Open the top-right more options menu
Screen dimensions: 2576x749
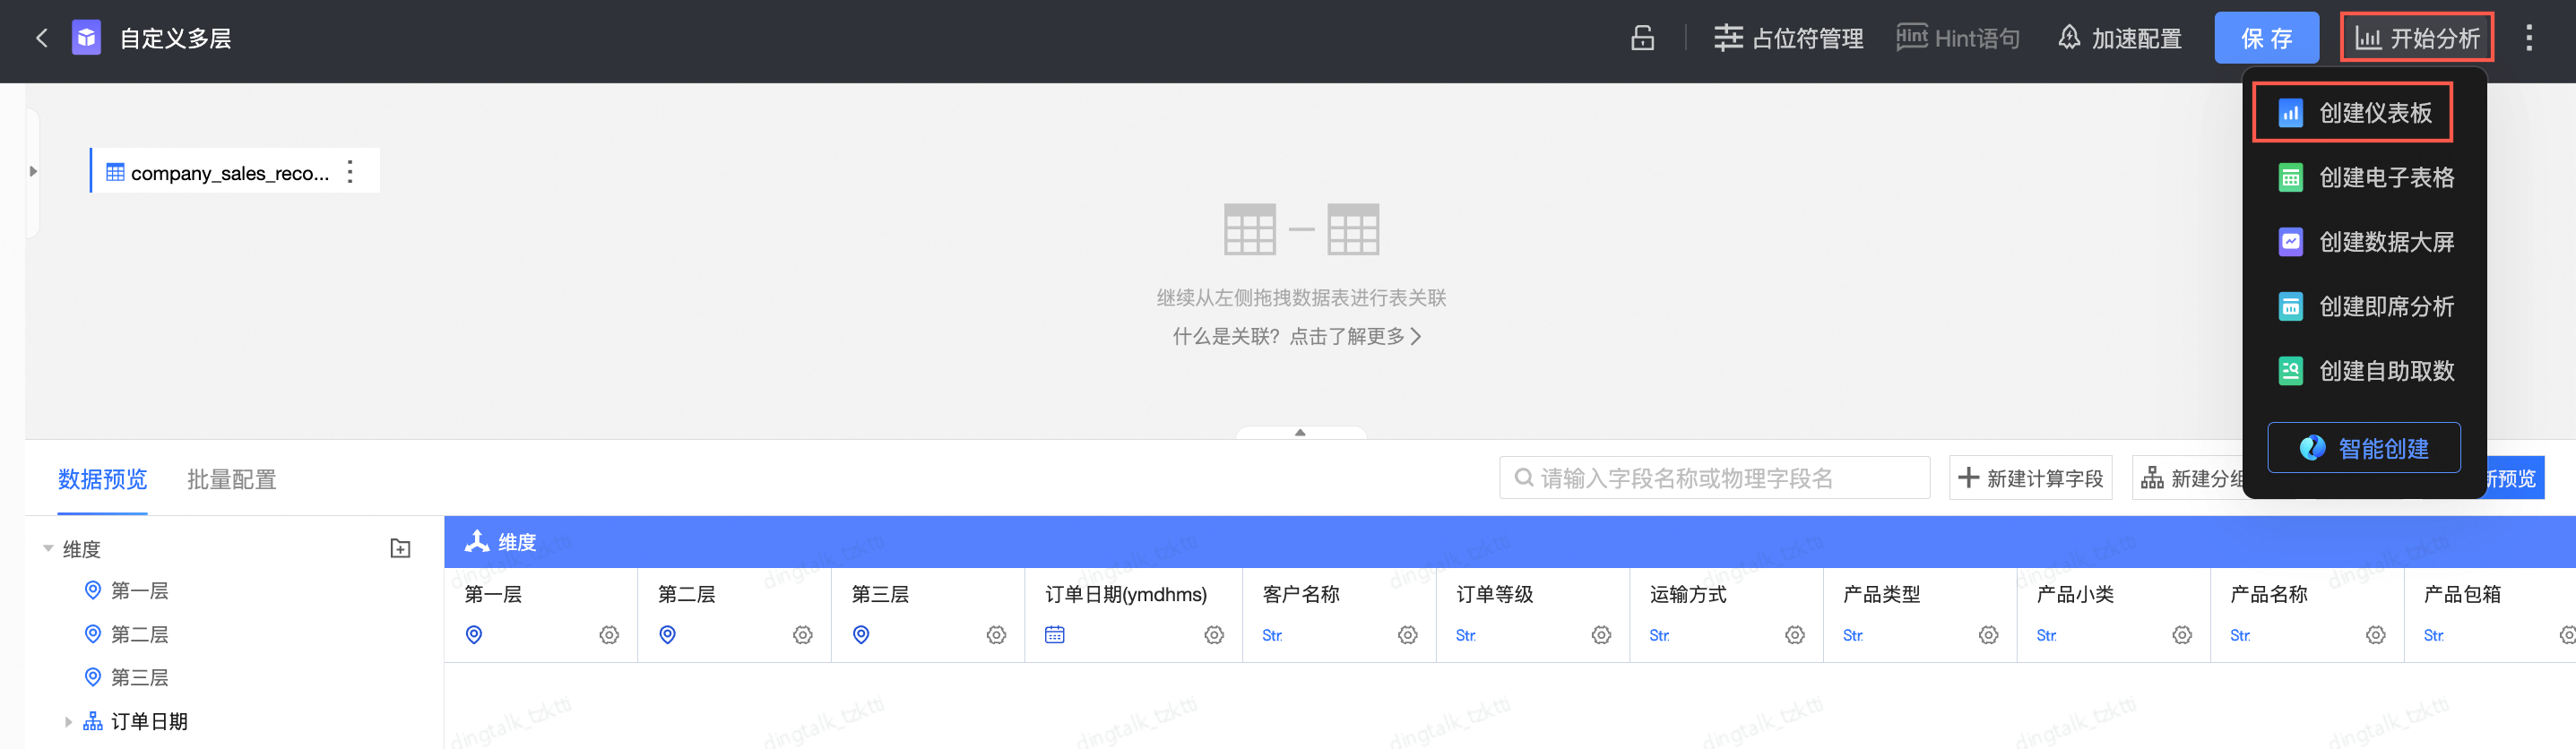[x=2529, y=39]
